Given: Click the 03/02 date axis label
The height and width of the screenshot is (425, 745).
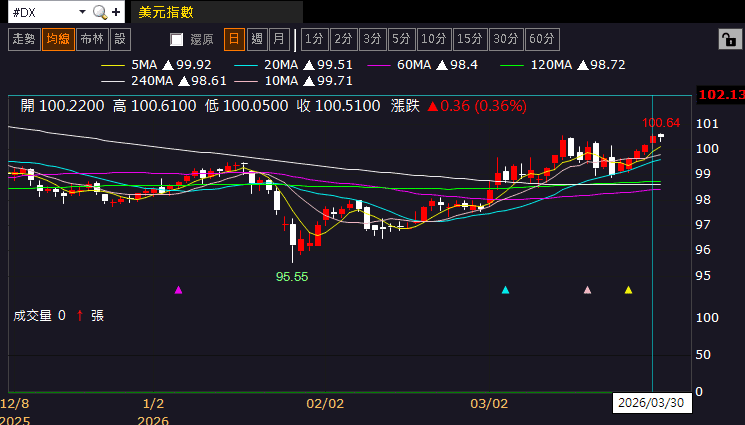Looking at the screenshot, I should pyautogui.click(x=489, y=404).
